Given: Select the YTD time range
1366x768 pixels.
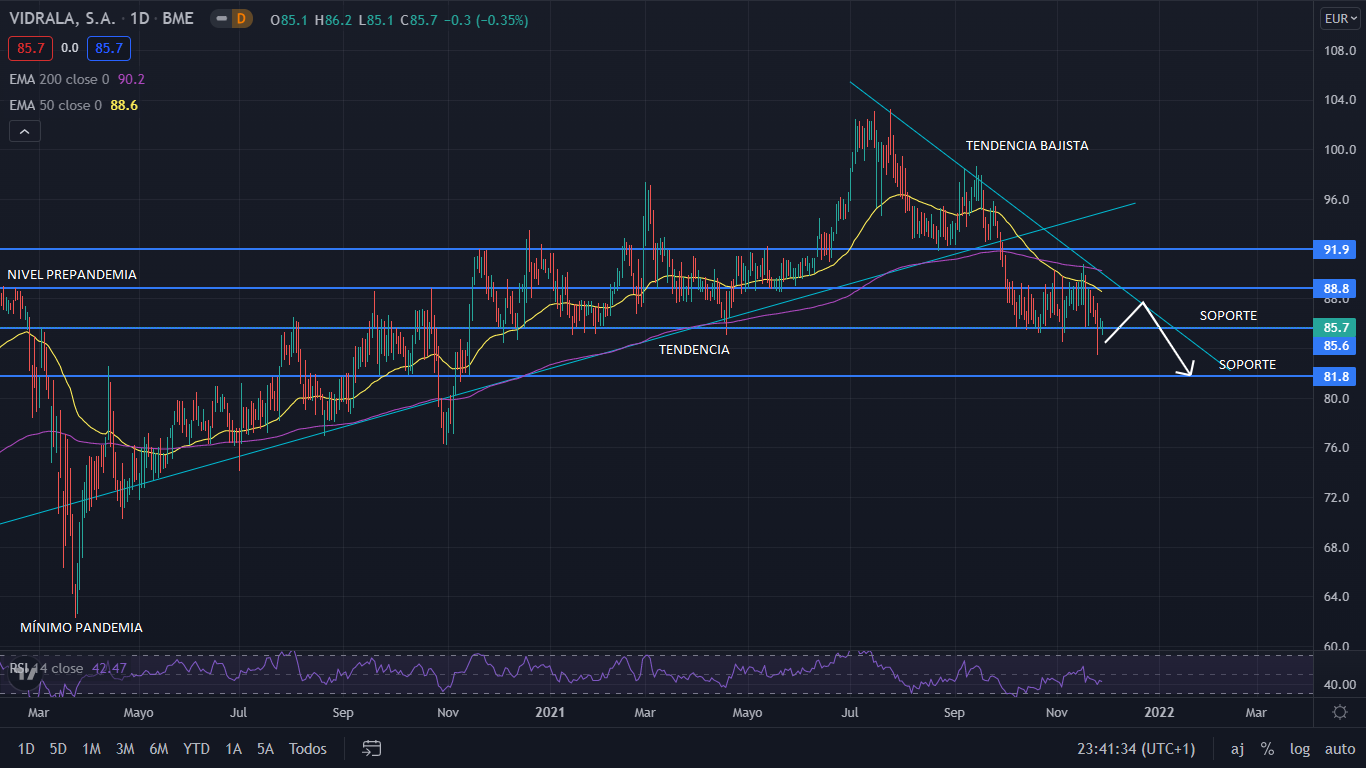Looking at the screenshot, I should (x=196, y=748).
